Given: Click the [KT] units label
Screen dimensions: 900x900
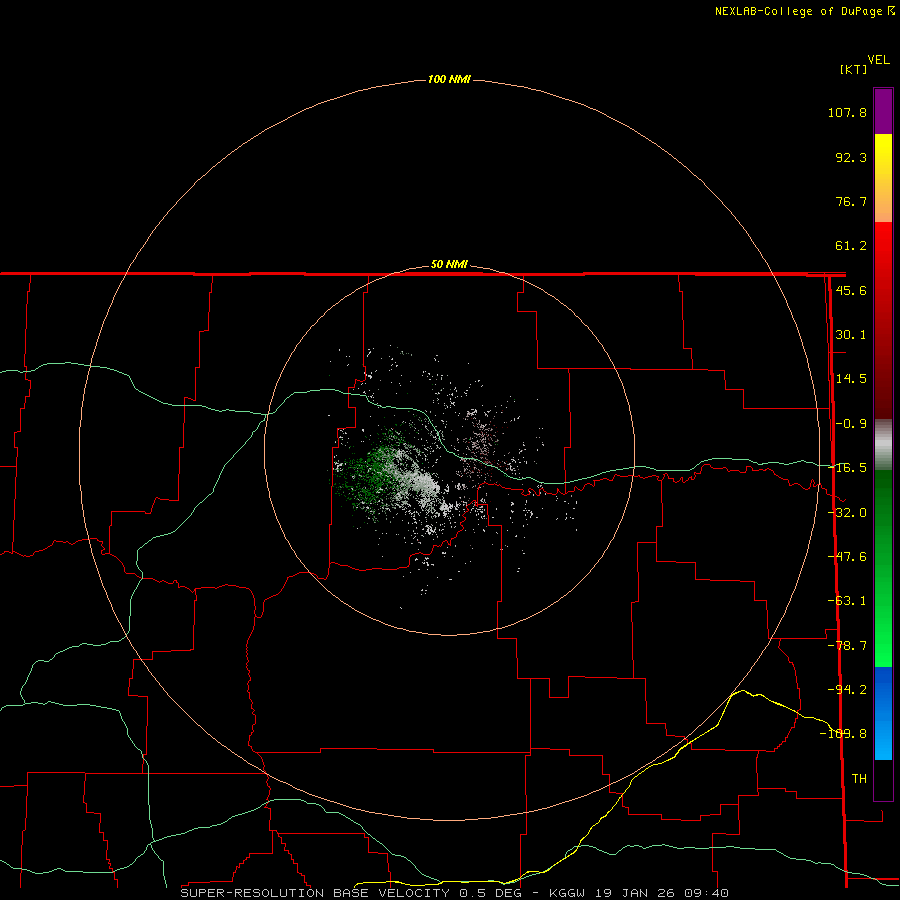Looking at the screenshot, I should tap(854, 69).
